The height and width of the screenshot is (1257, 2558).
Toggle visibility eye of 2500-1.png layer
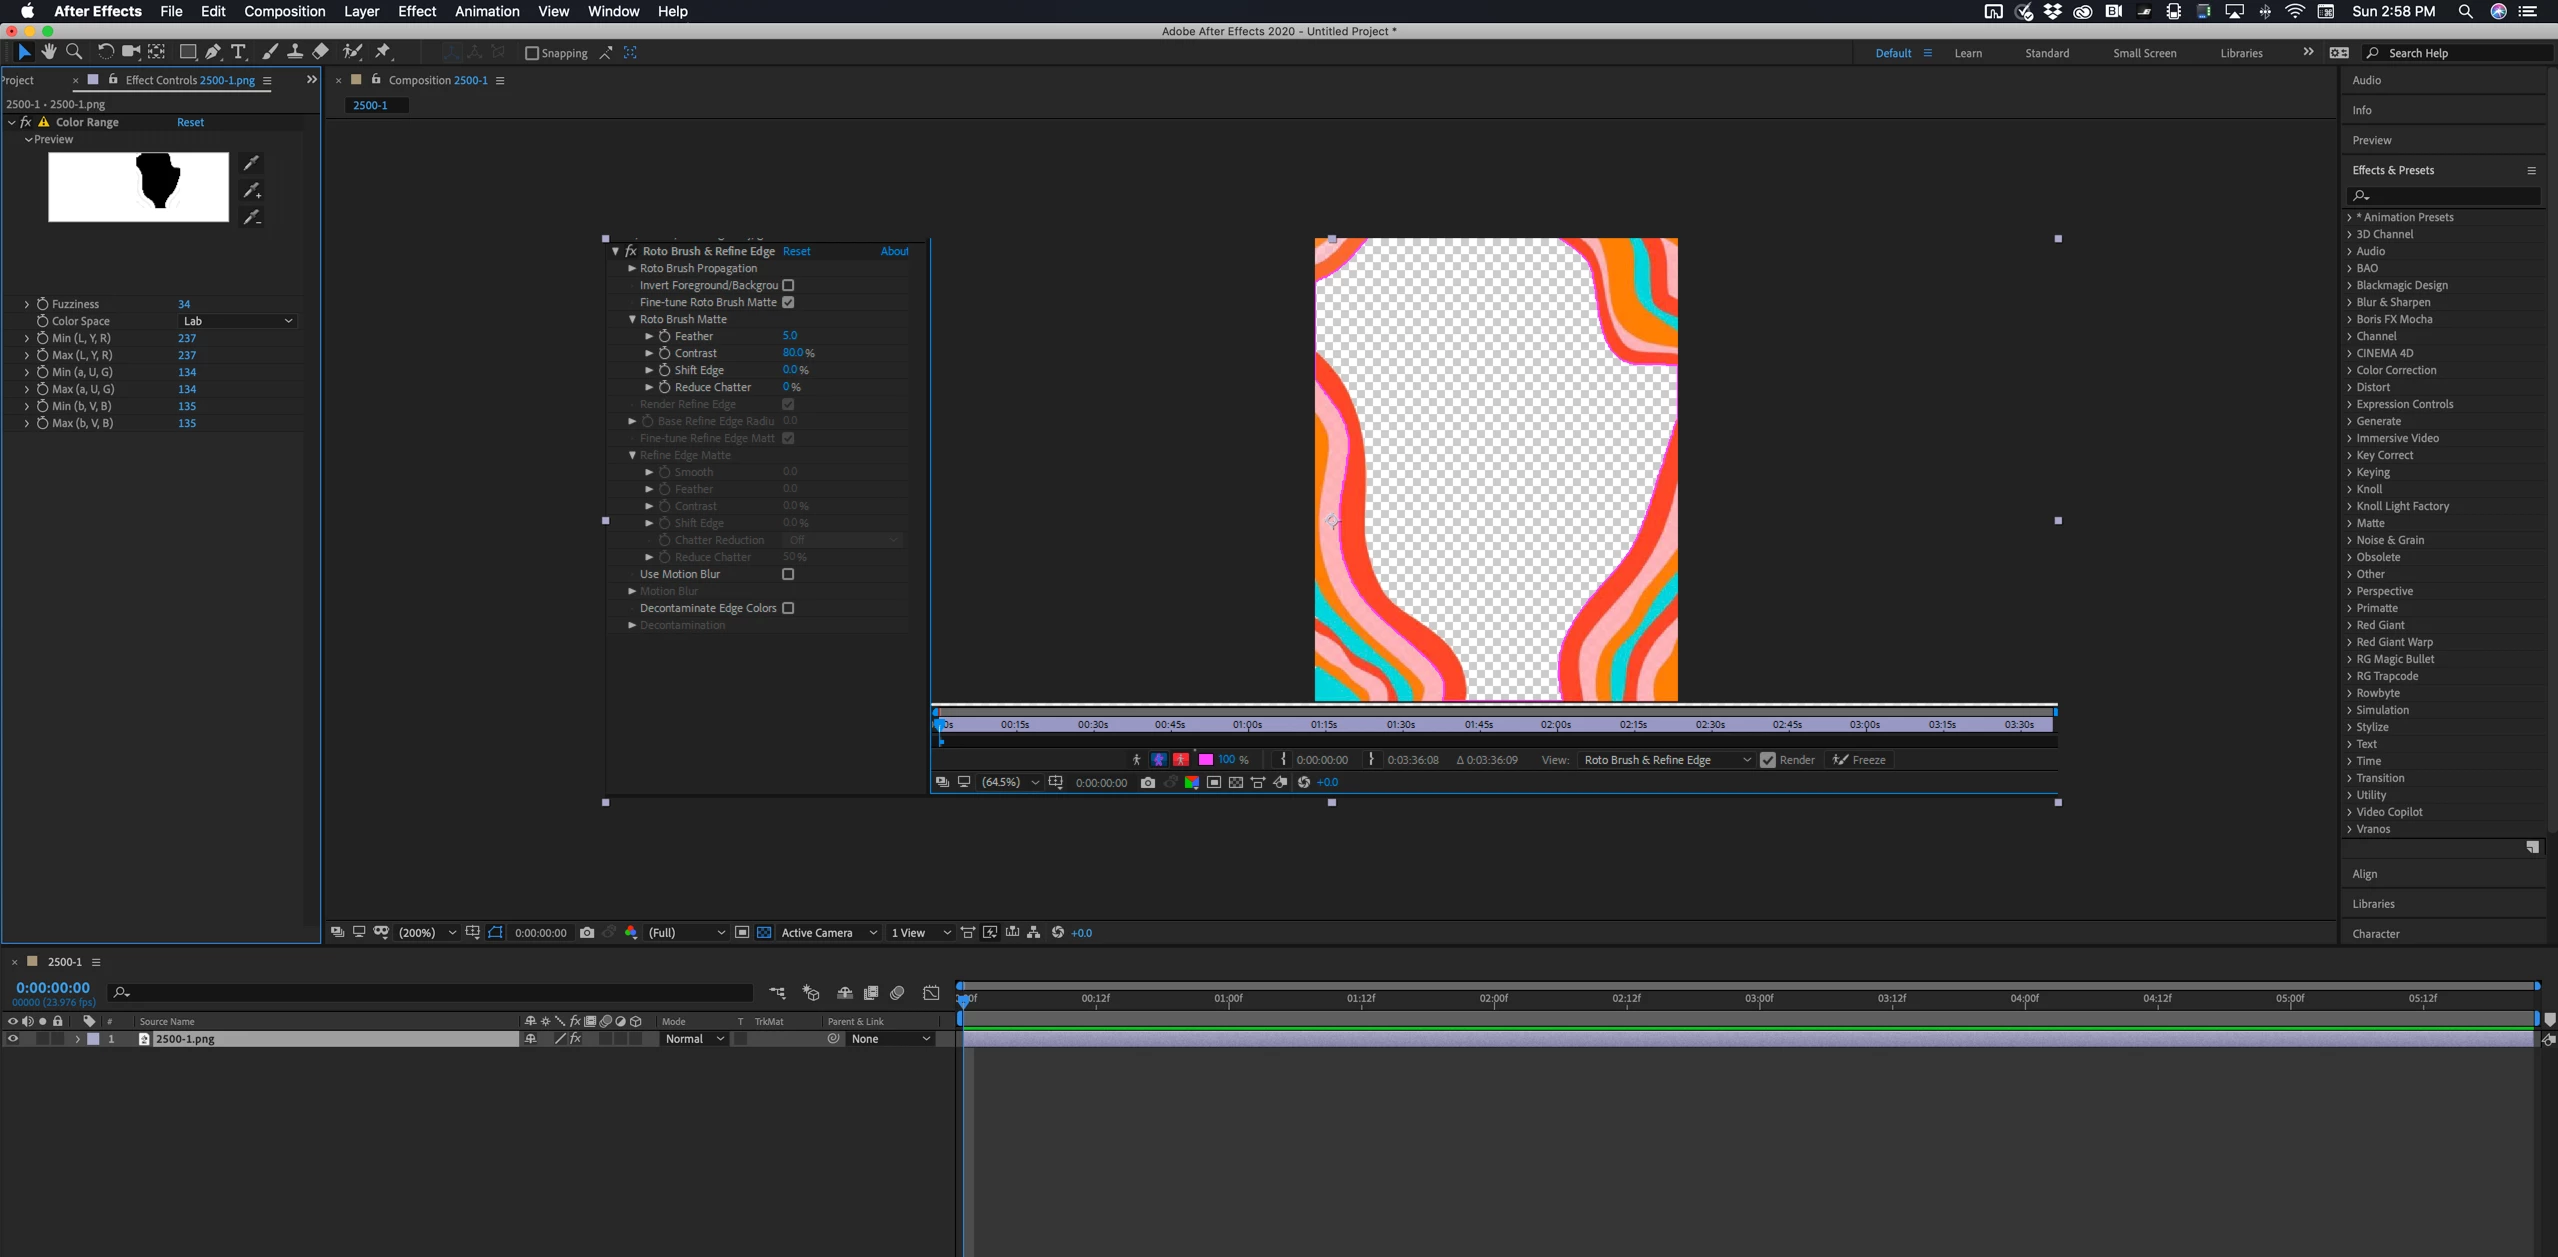13,1039
